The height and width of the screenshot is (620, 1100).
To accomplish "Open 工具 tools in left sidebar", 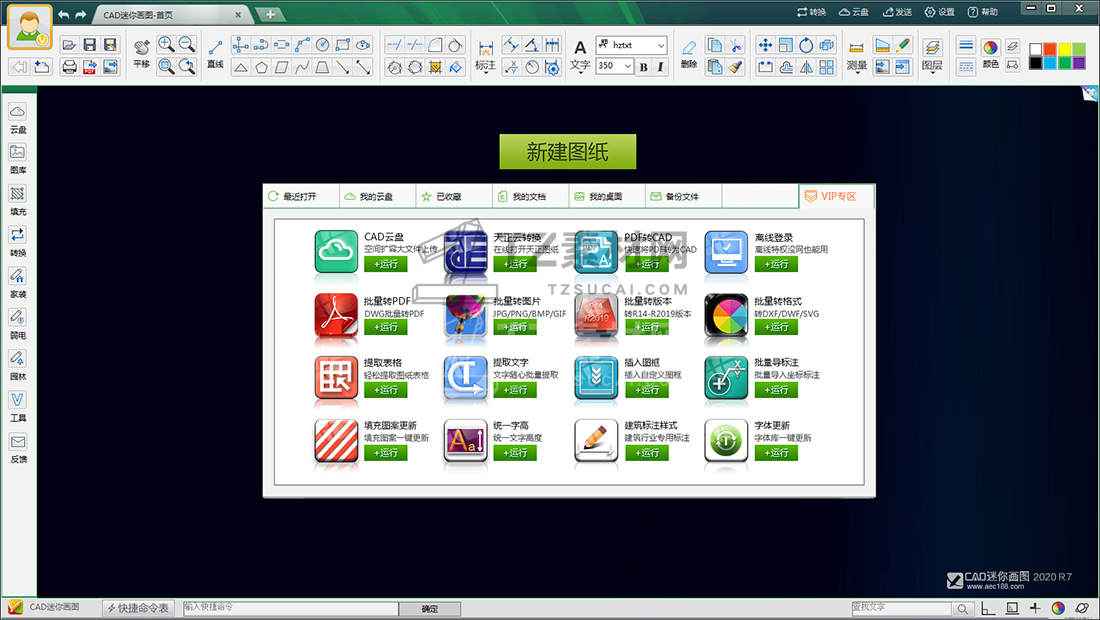I will point(18,407).
